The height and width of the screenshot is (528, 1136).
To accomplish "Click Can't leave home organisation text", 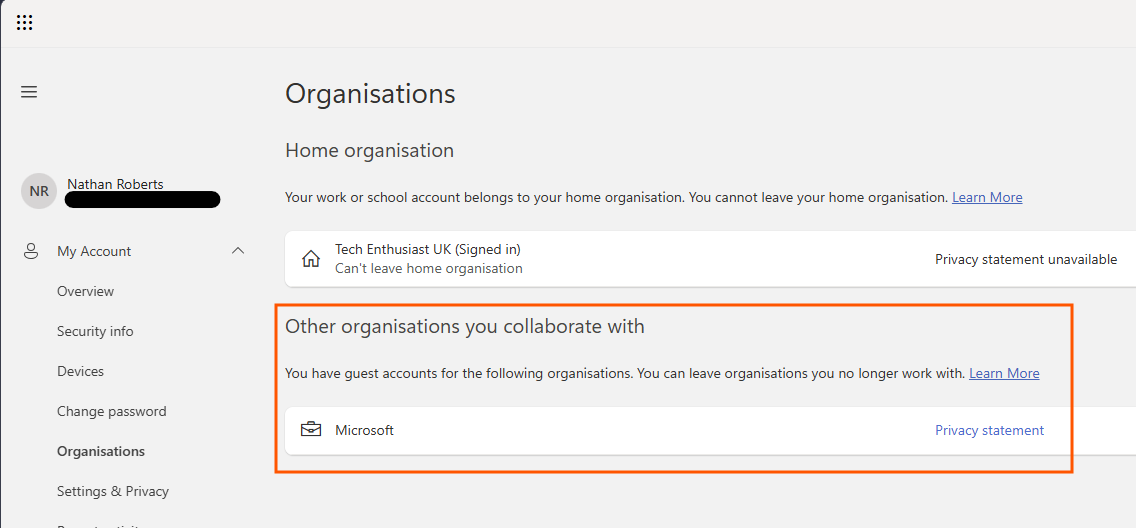I will tap(429, 269).
